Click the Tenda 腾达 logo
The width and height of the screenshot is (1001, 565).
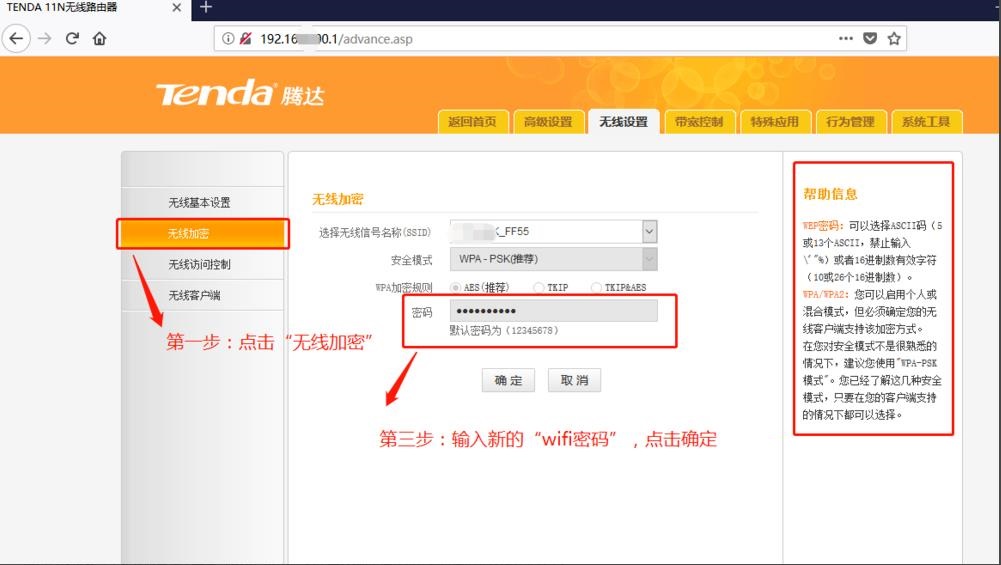click(241, 94)
